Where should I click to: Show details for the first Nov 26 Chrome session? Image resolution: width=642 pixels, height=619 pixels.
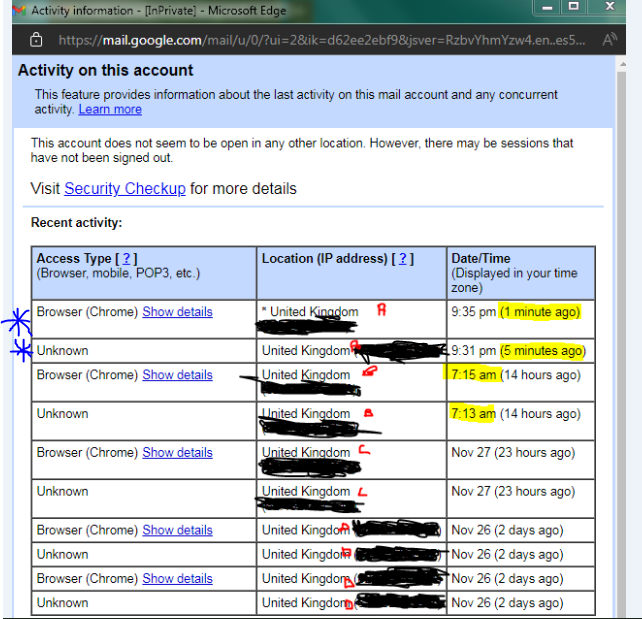point(177,530)
